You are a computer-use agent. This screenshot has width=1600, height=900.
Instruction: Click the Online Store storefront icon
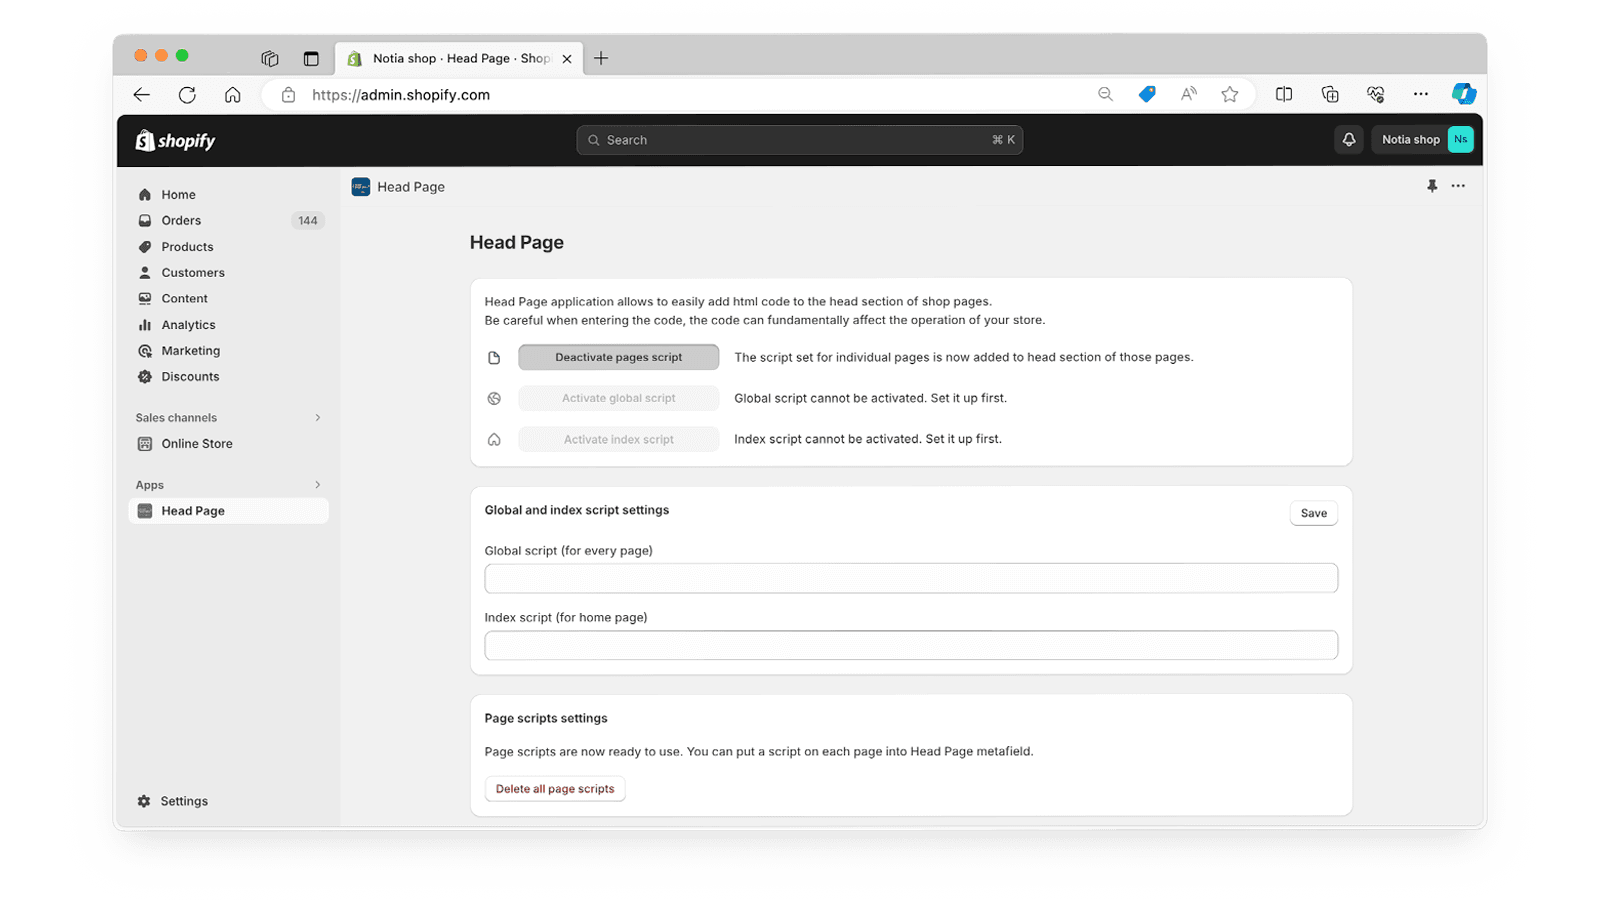click(145, 443)
